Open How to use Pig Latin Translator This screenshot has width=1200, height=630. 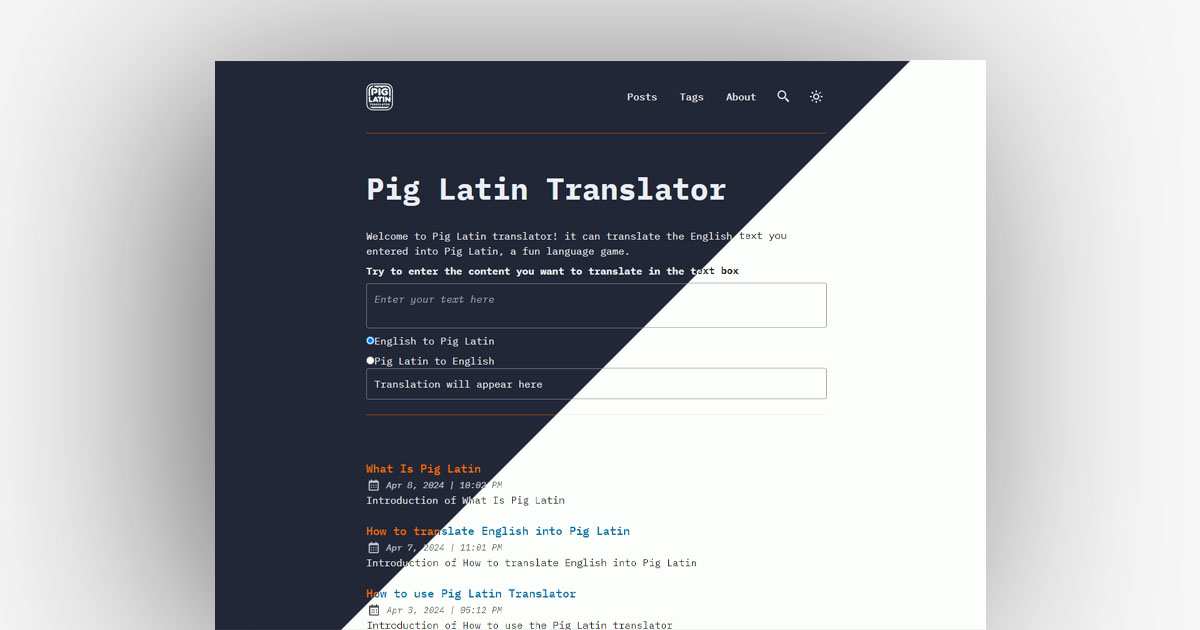(x=471, y=593)
